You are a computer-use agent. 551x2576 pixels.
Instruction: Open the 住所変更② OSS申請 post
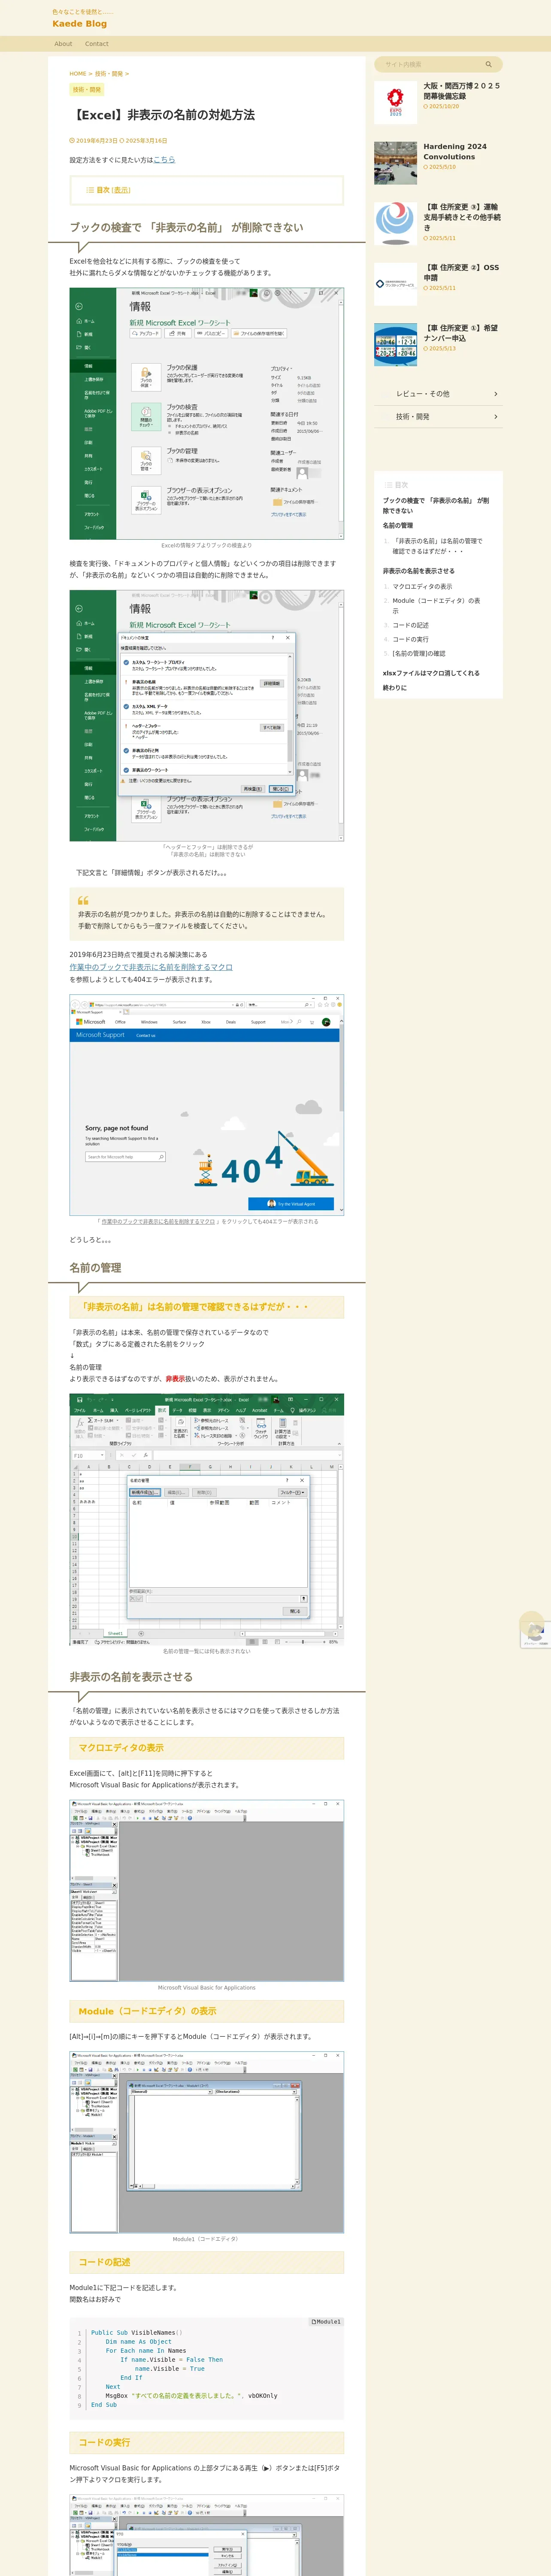click(x=461, y=272)
